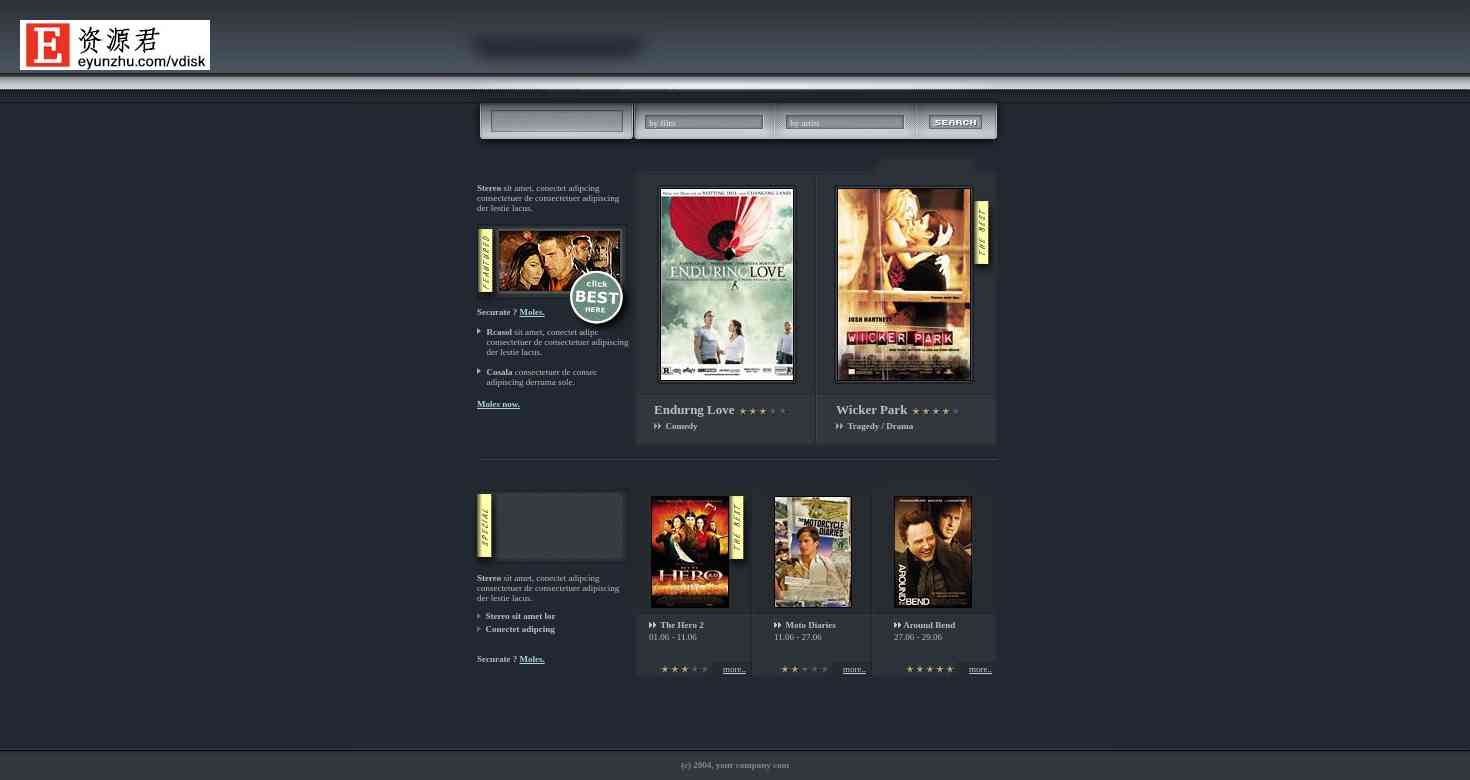Open the Motorcycle Diaries poster
This screenshot has height=780, width=1470.
coord(812,552)
